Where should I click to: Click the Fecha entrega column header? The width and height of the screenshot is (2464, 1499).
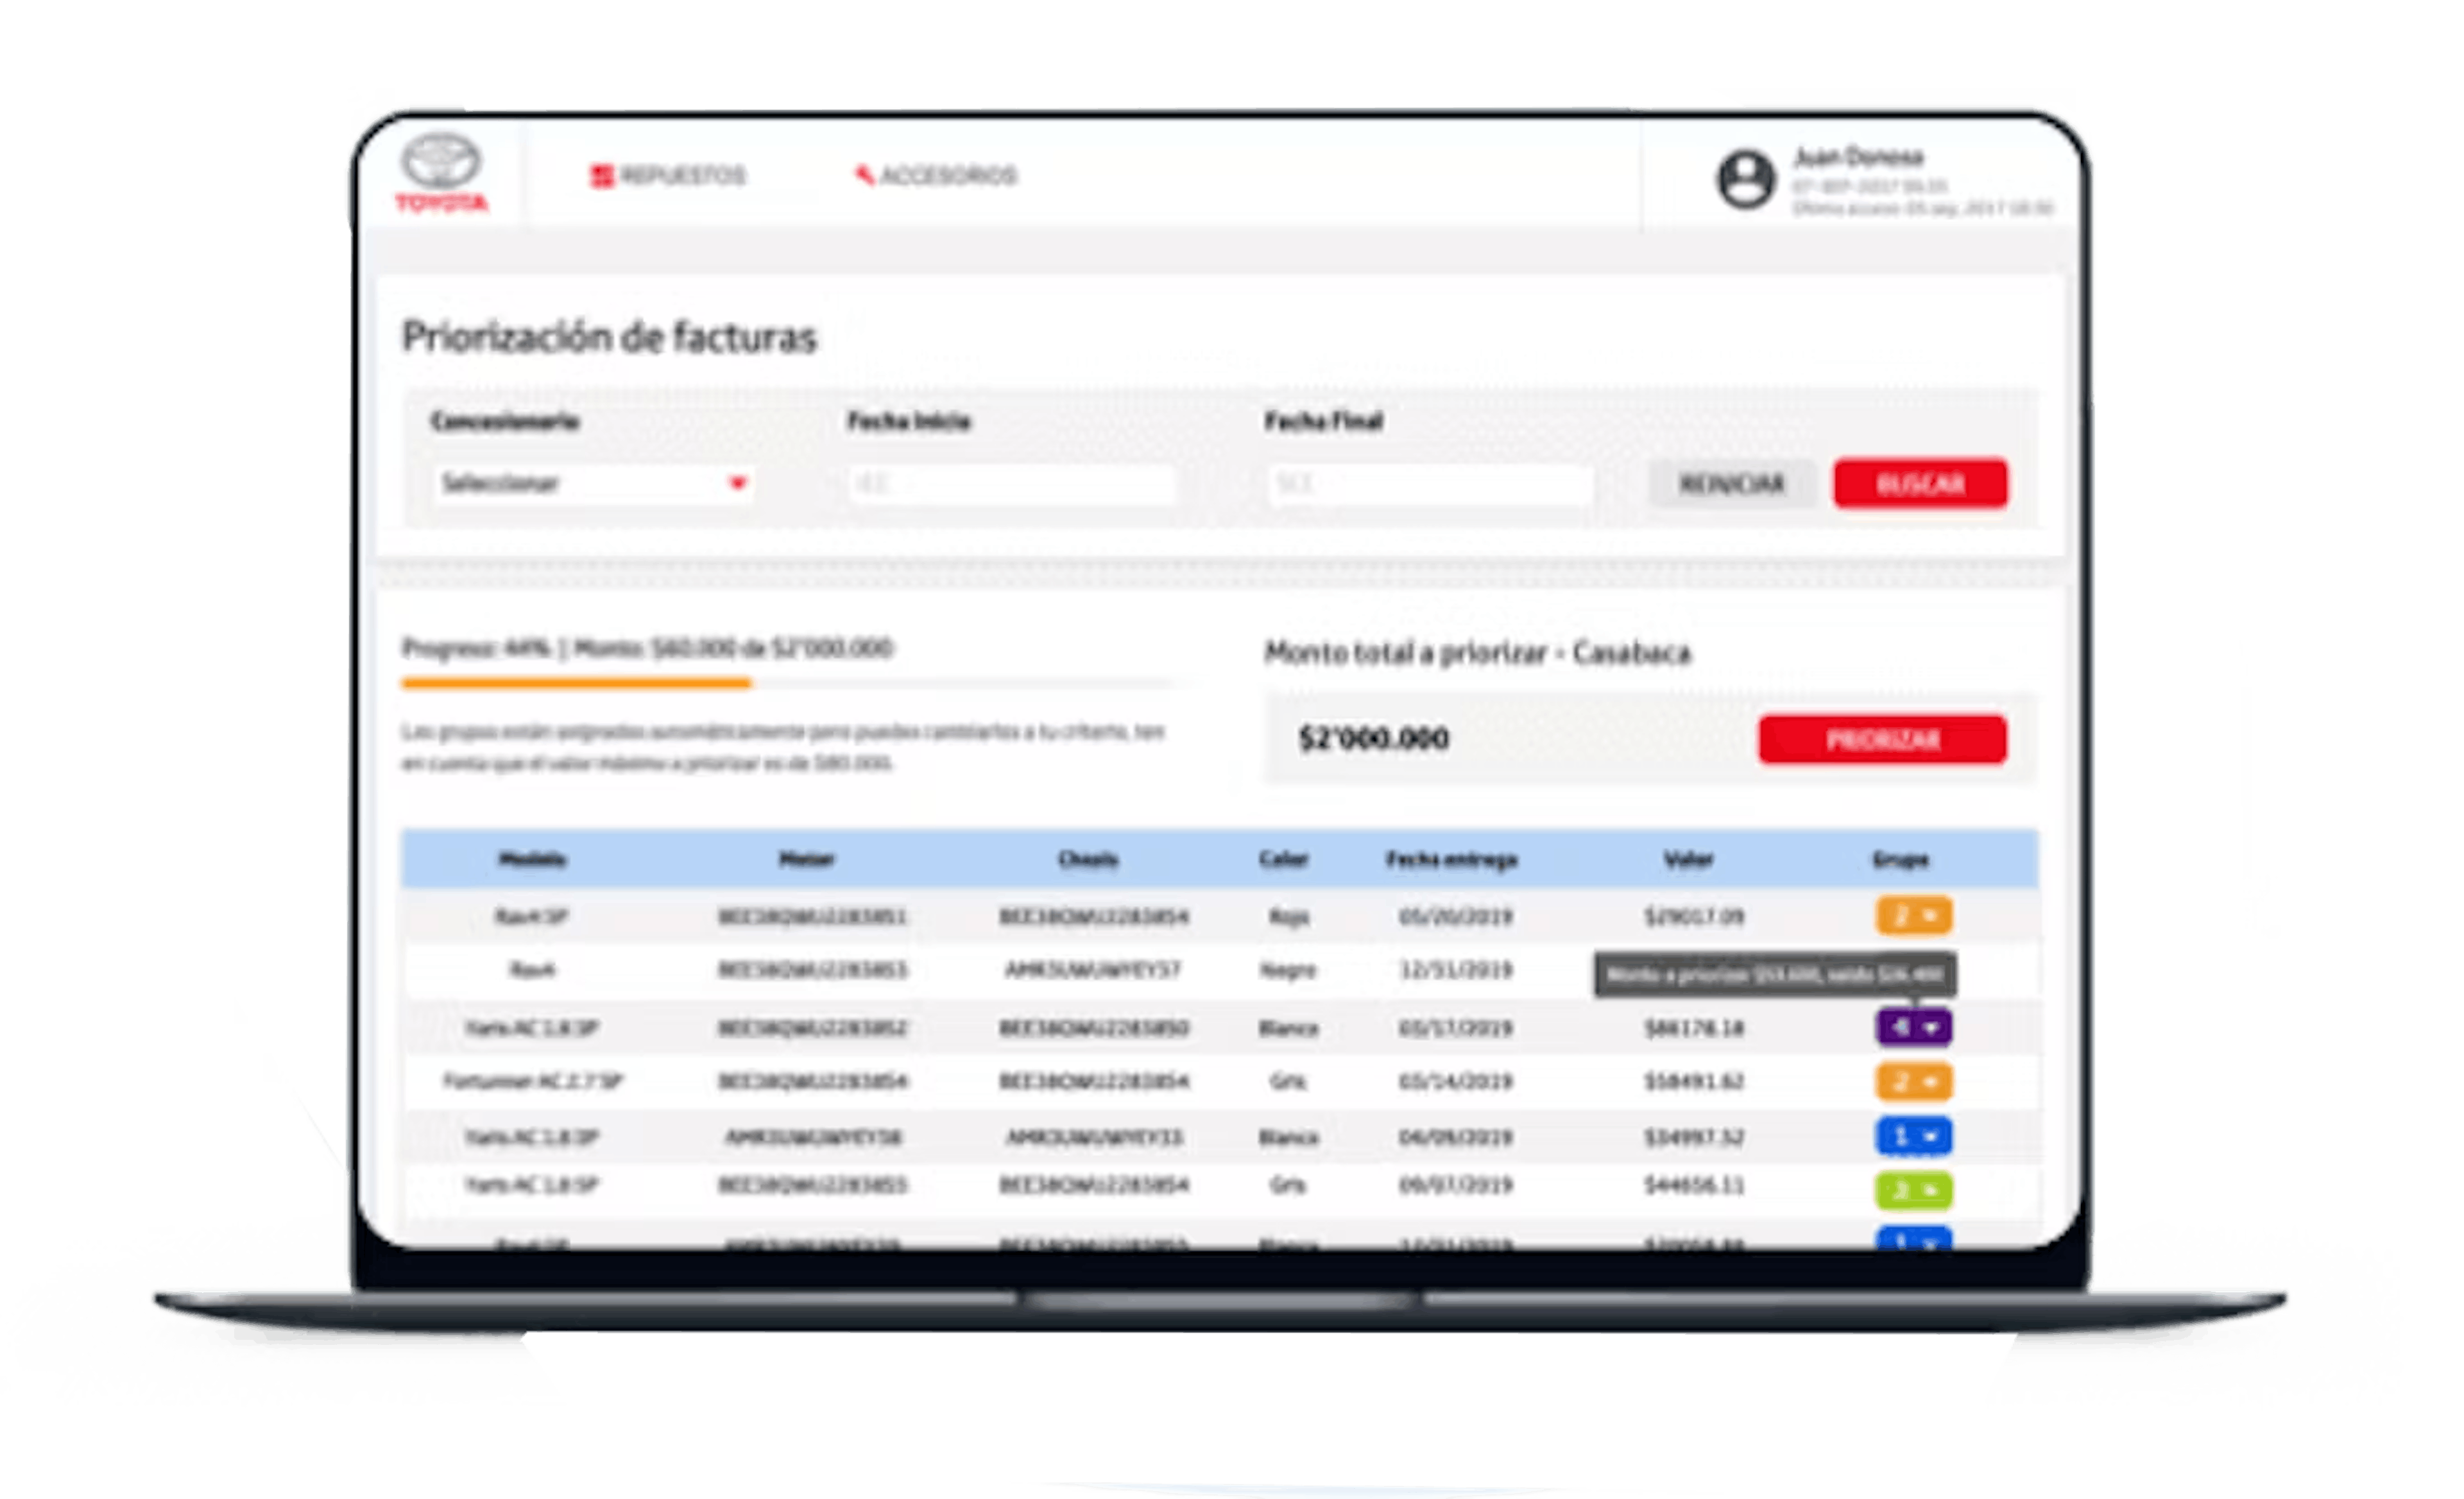click(1451, 859)
